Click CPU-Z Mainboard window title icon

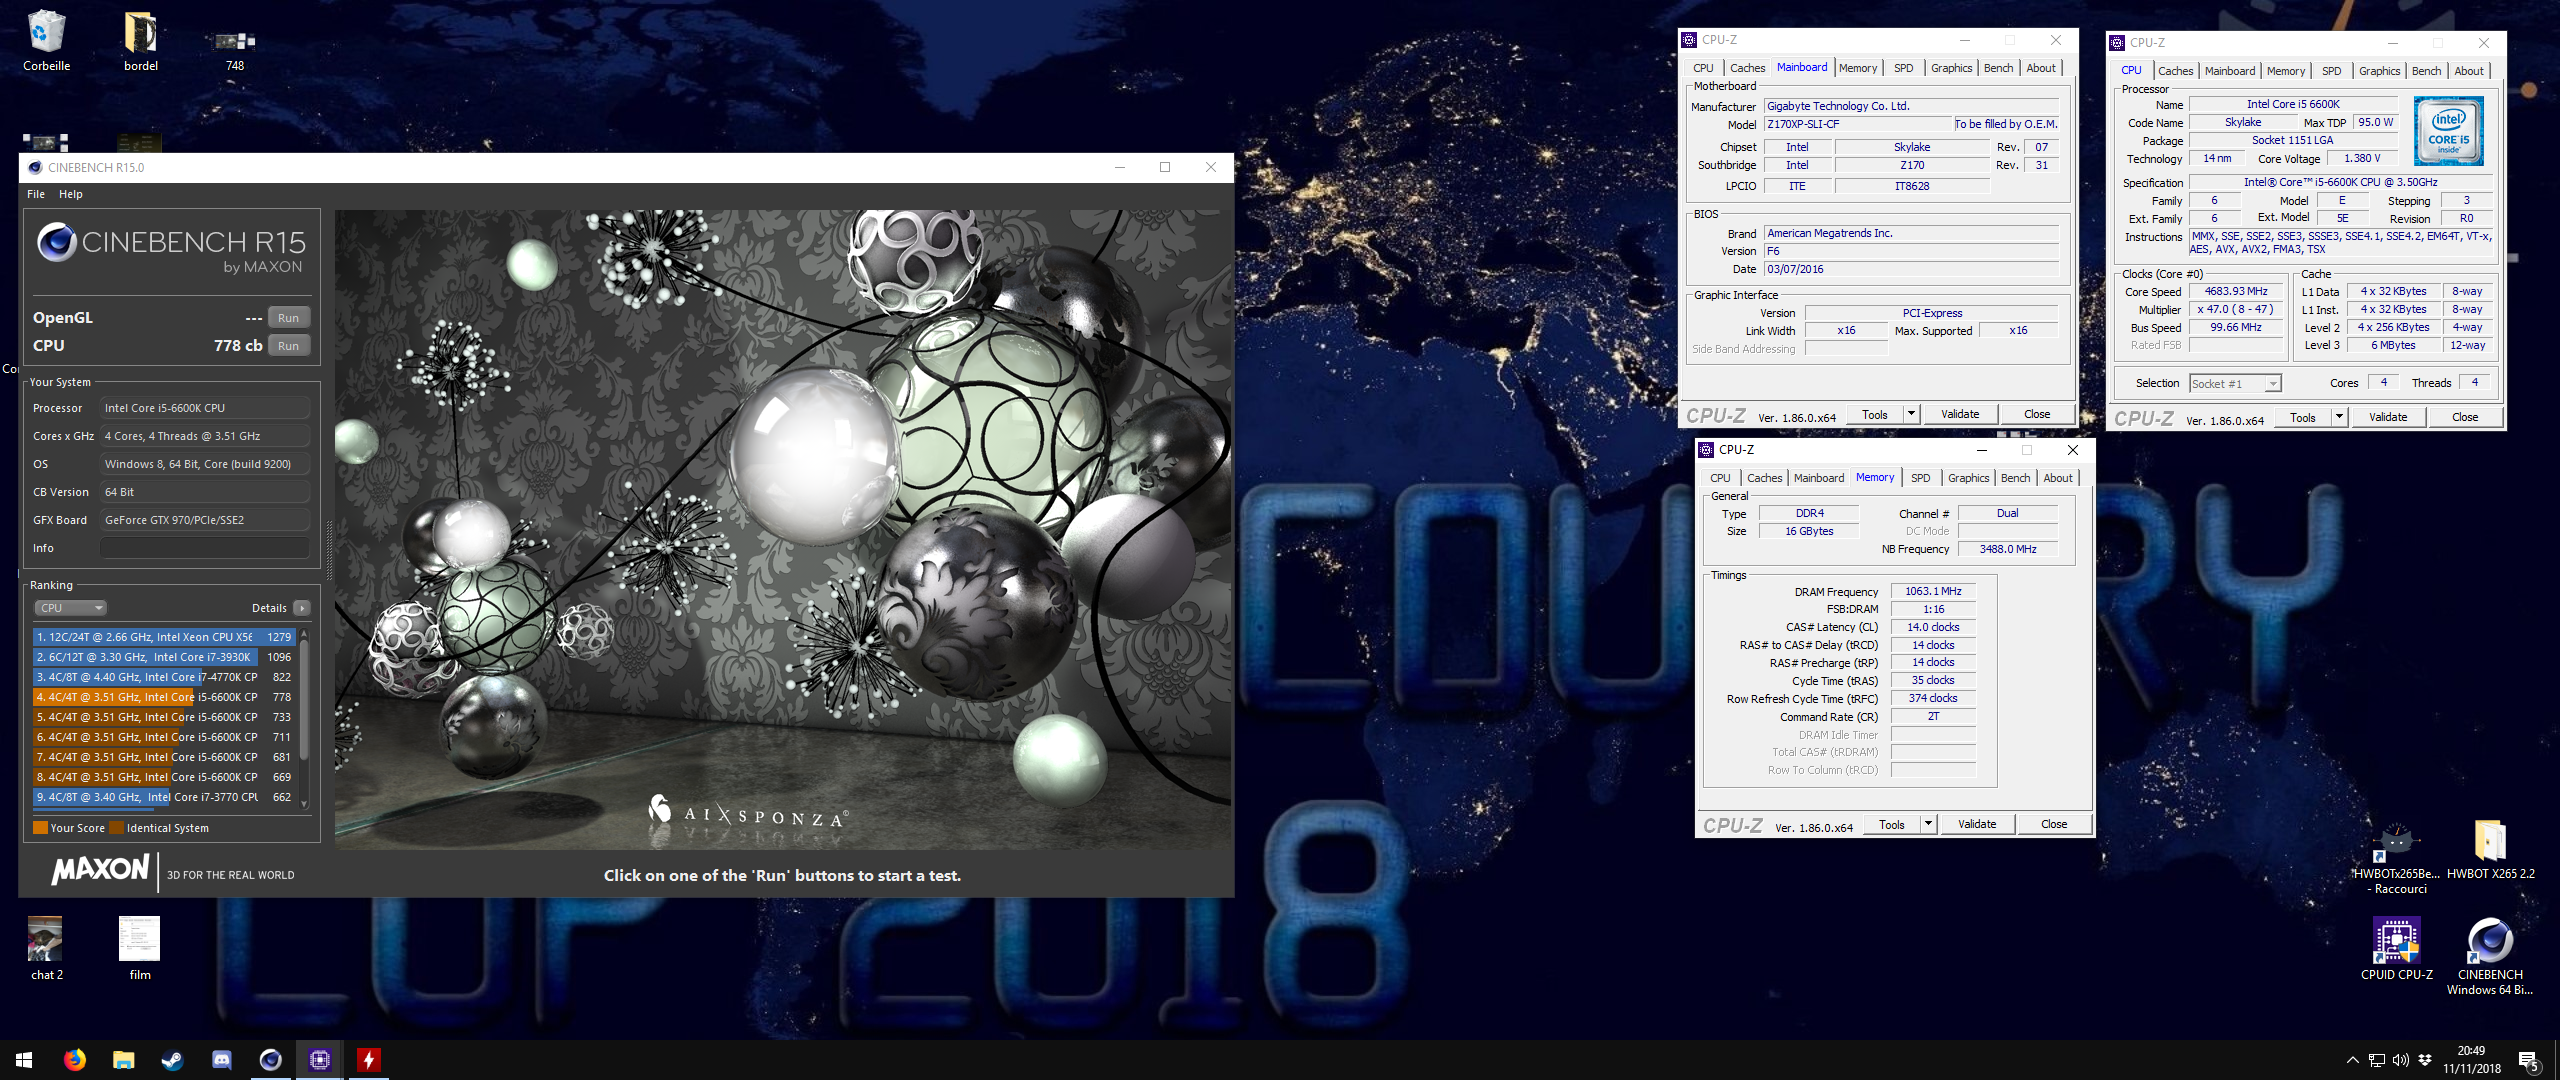(1690, 40)
